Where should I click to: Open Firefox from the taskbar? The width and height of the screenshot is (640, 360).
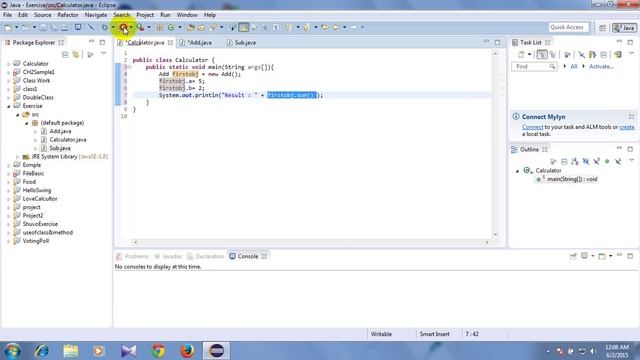[x=187, y=351]
